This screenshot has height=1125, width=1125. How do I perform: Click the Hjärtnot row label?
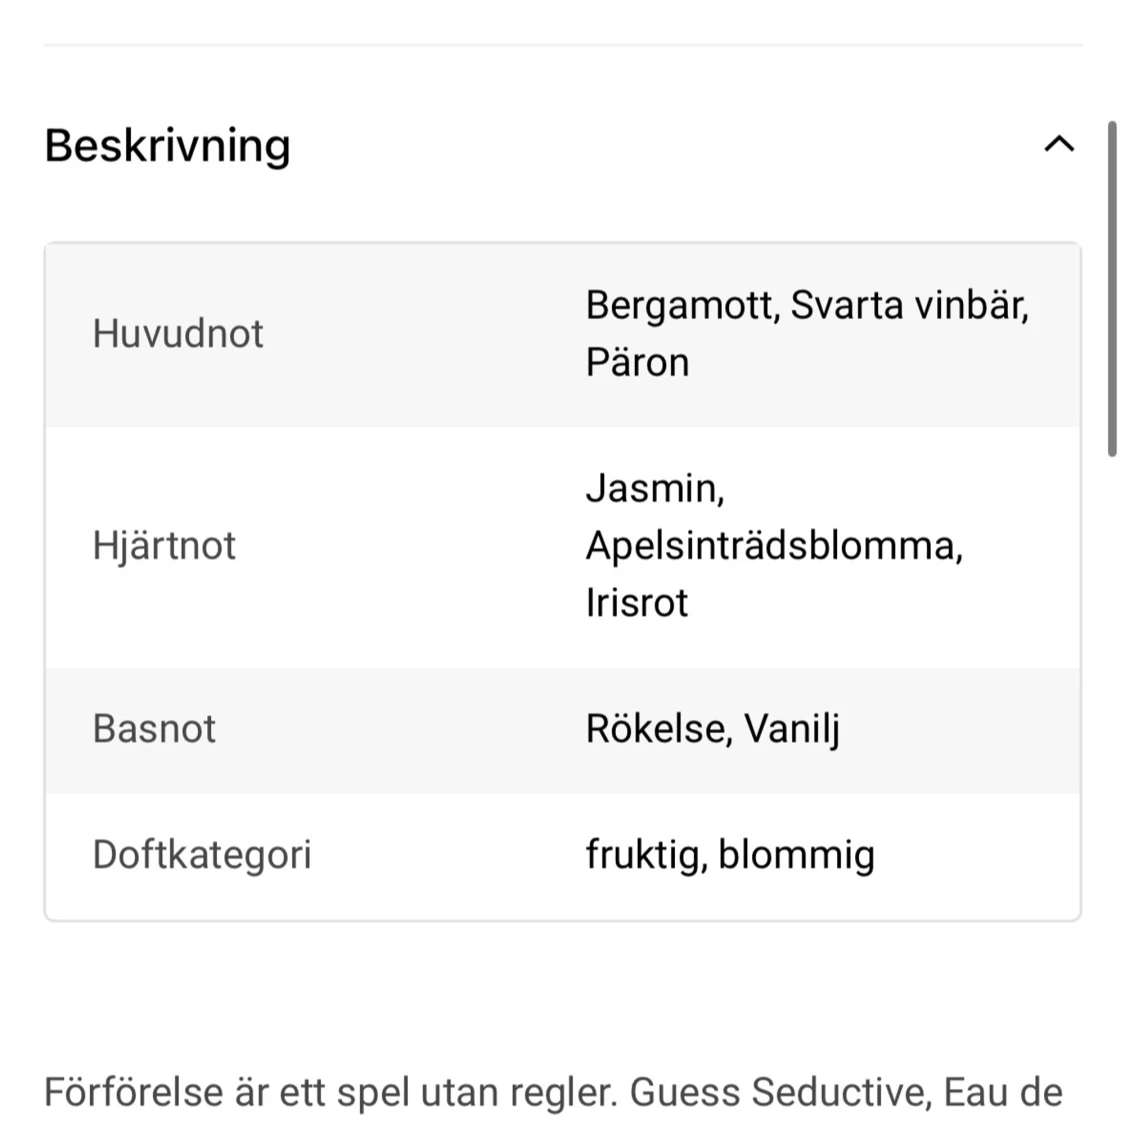(x=164, y=545)
